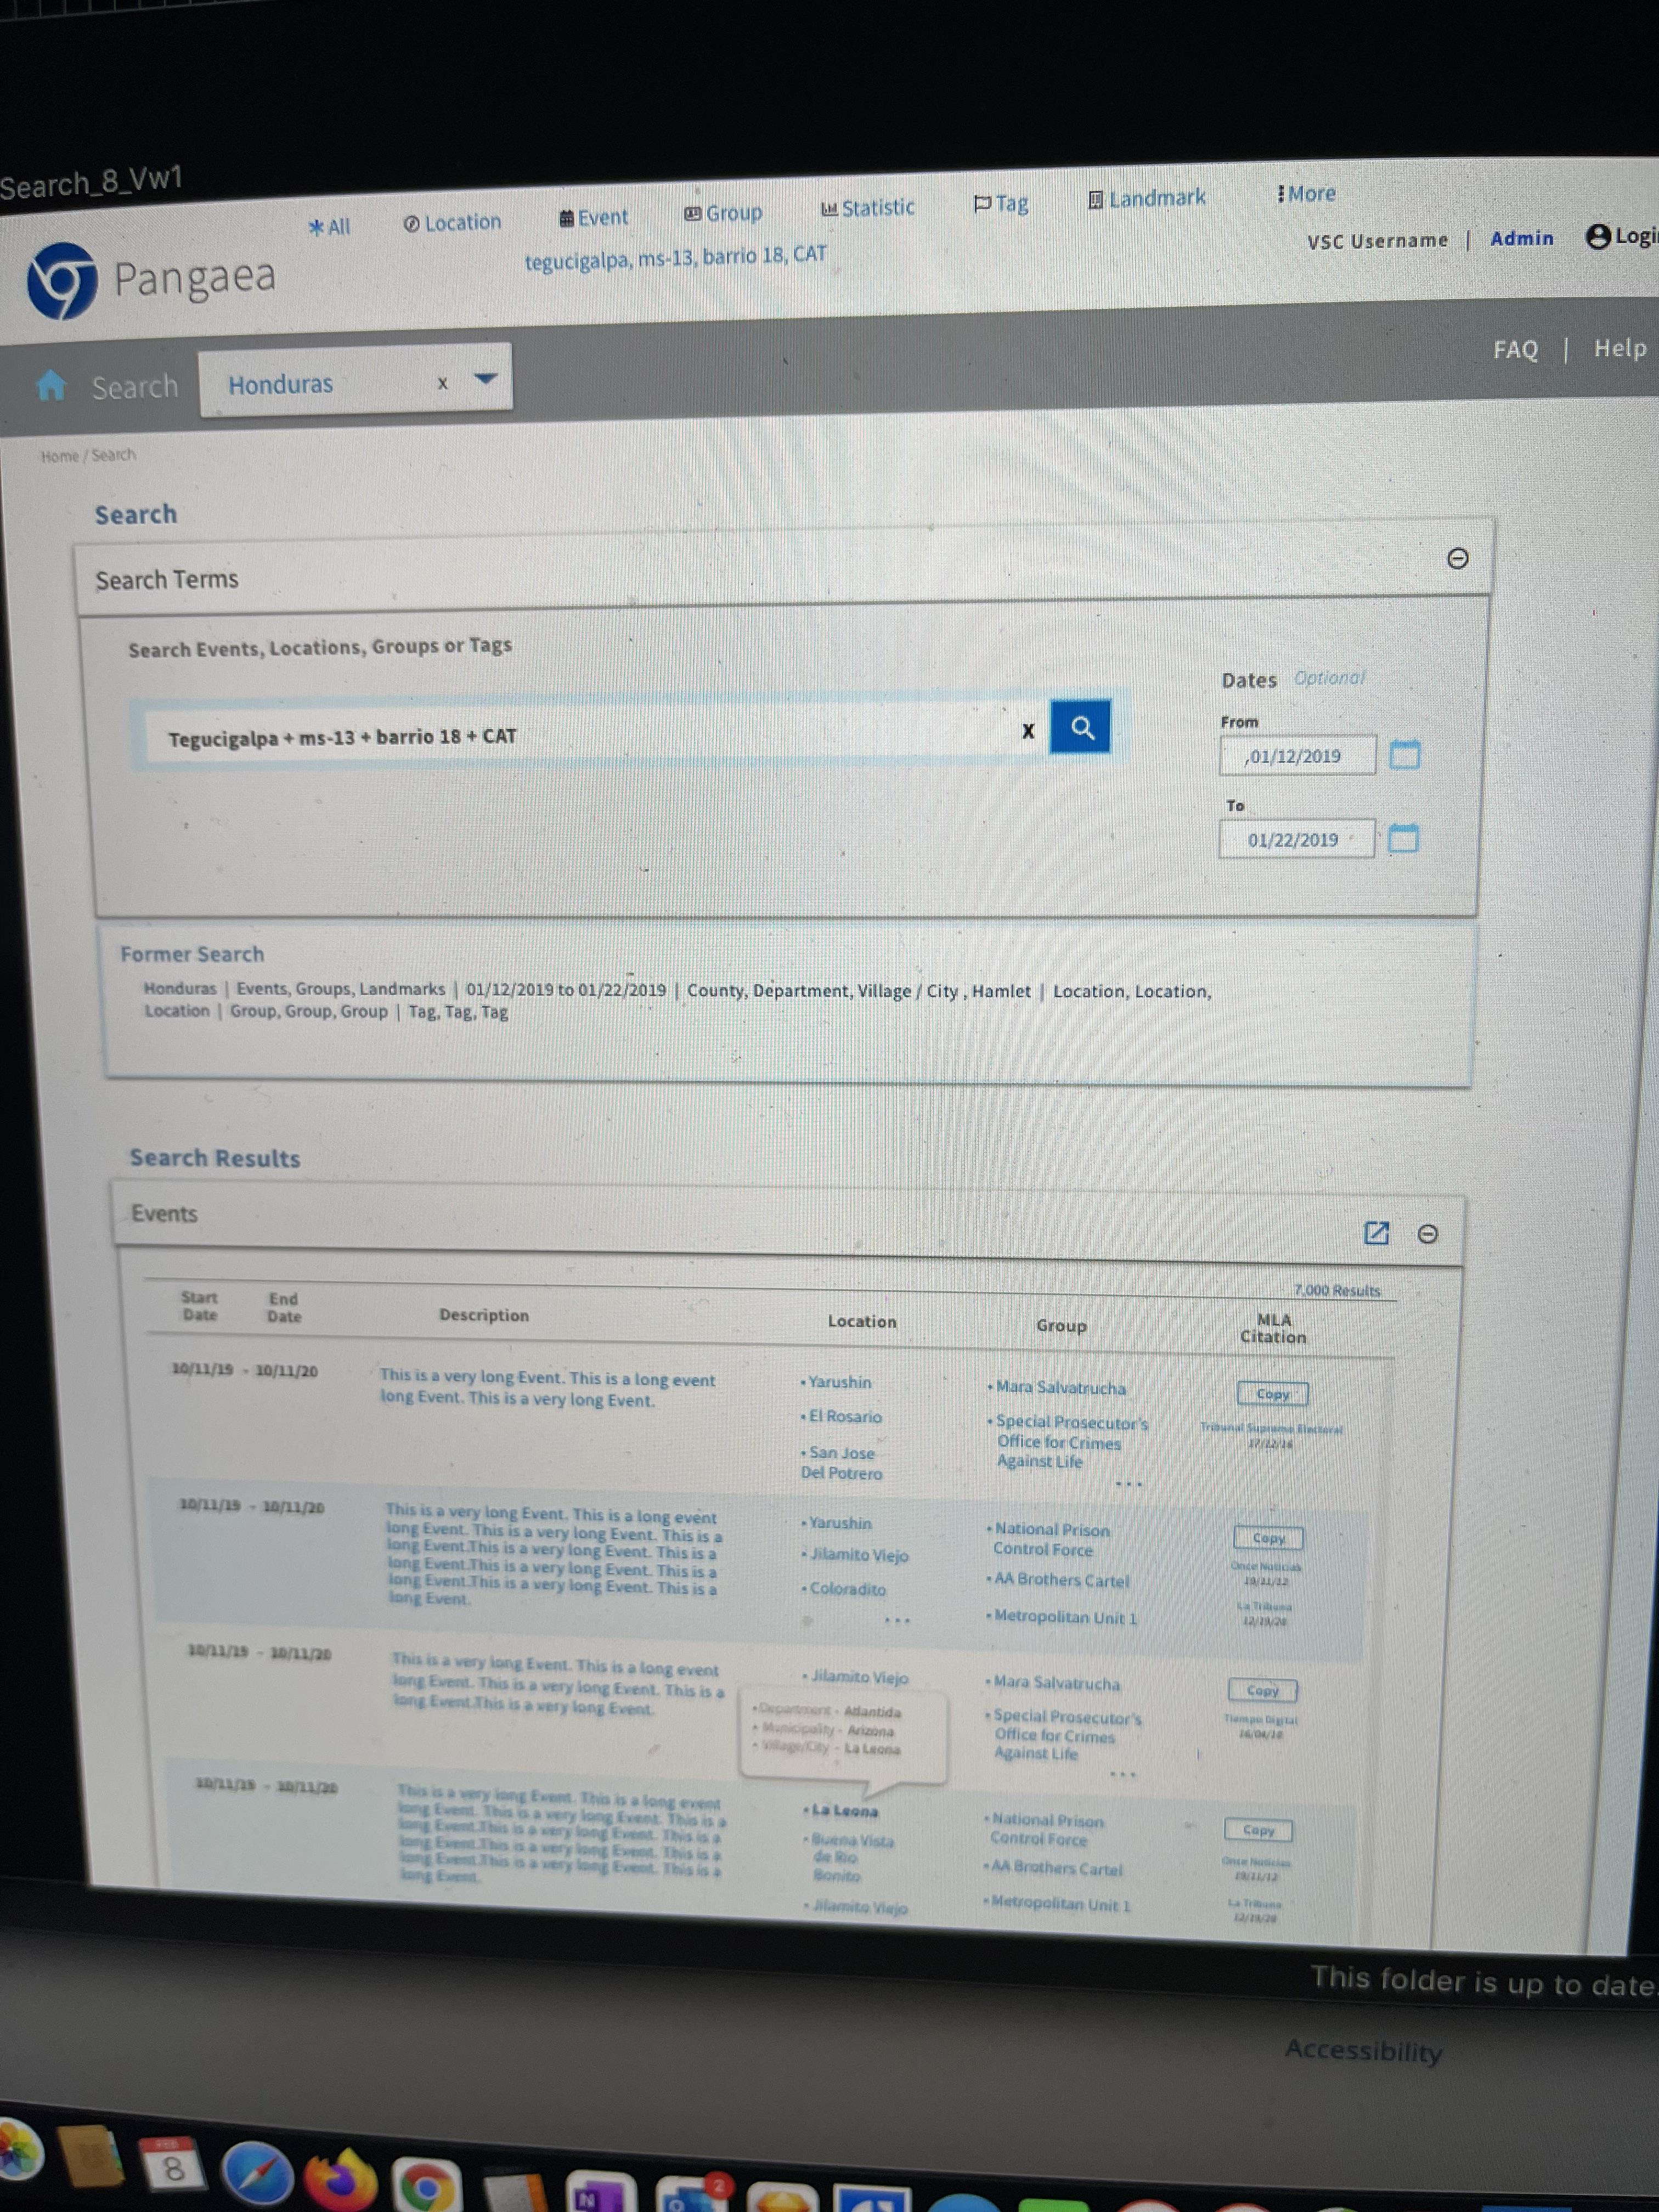Select the Landmark filter tab

click(1146, 199)
